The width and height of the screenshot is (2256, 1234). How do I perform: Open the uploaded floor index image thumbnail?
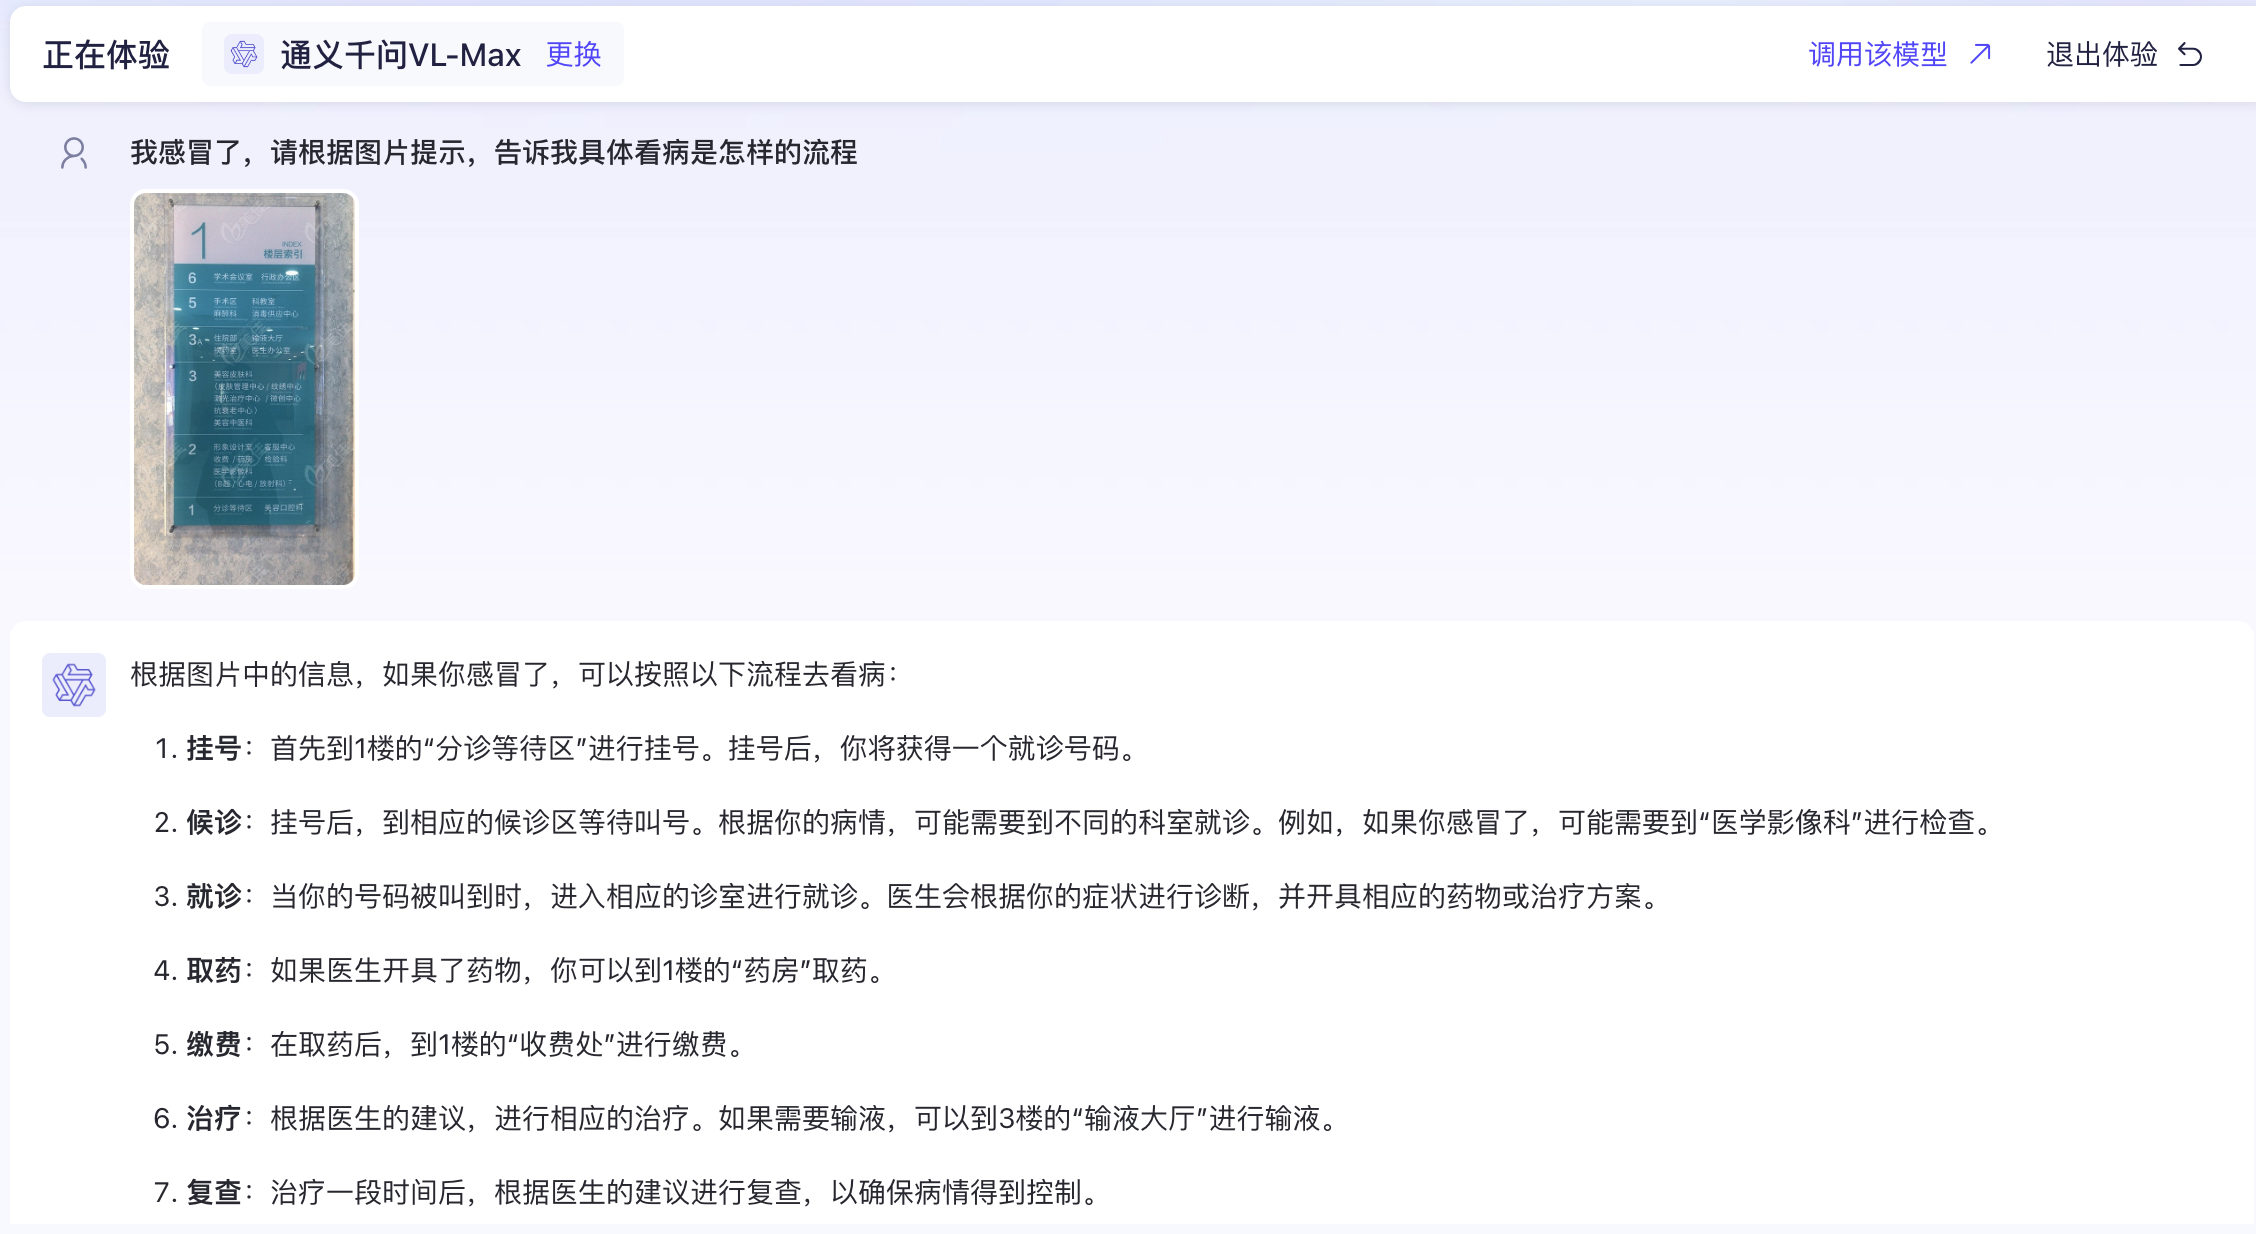244,388
